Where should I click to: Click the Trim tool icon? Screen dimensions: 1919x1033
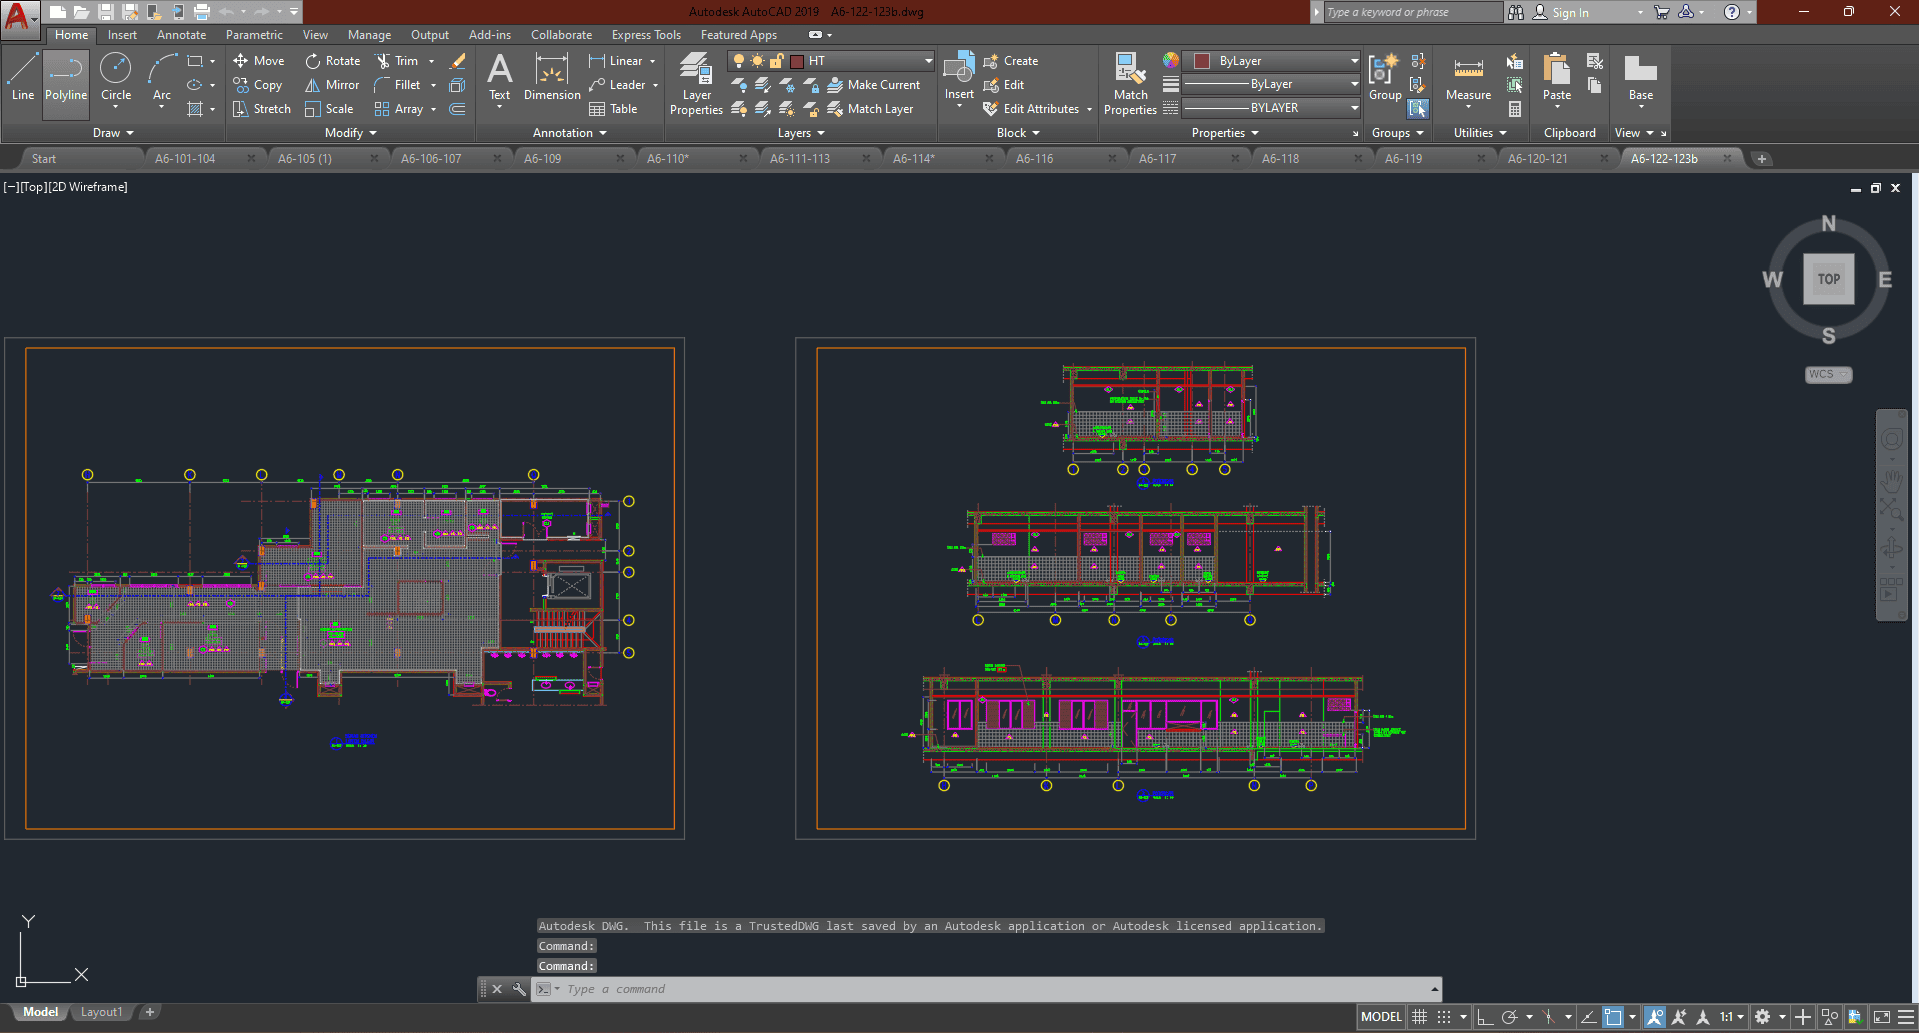[x=383, y=61]
